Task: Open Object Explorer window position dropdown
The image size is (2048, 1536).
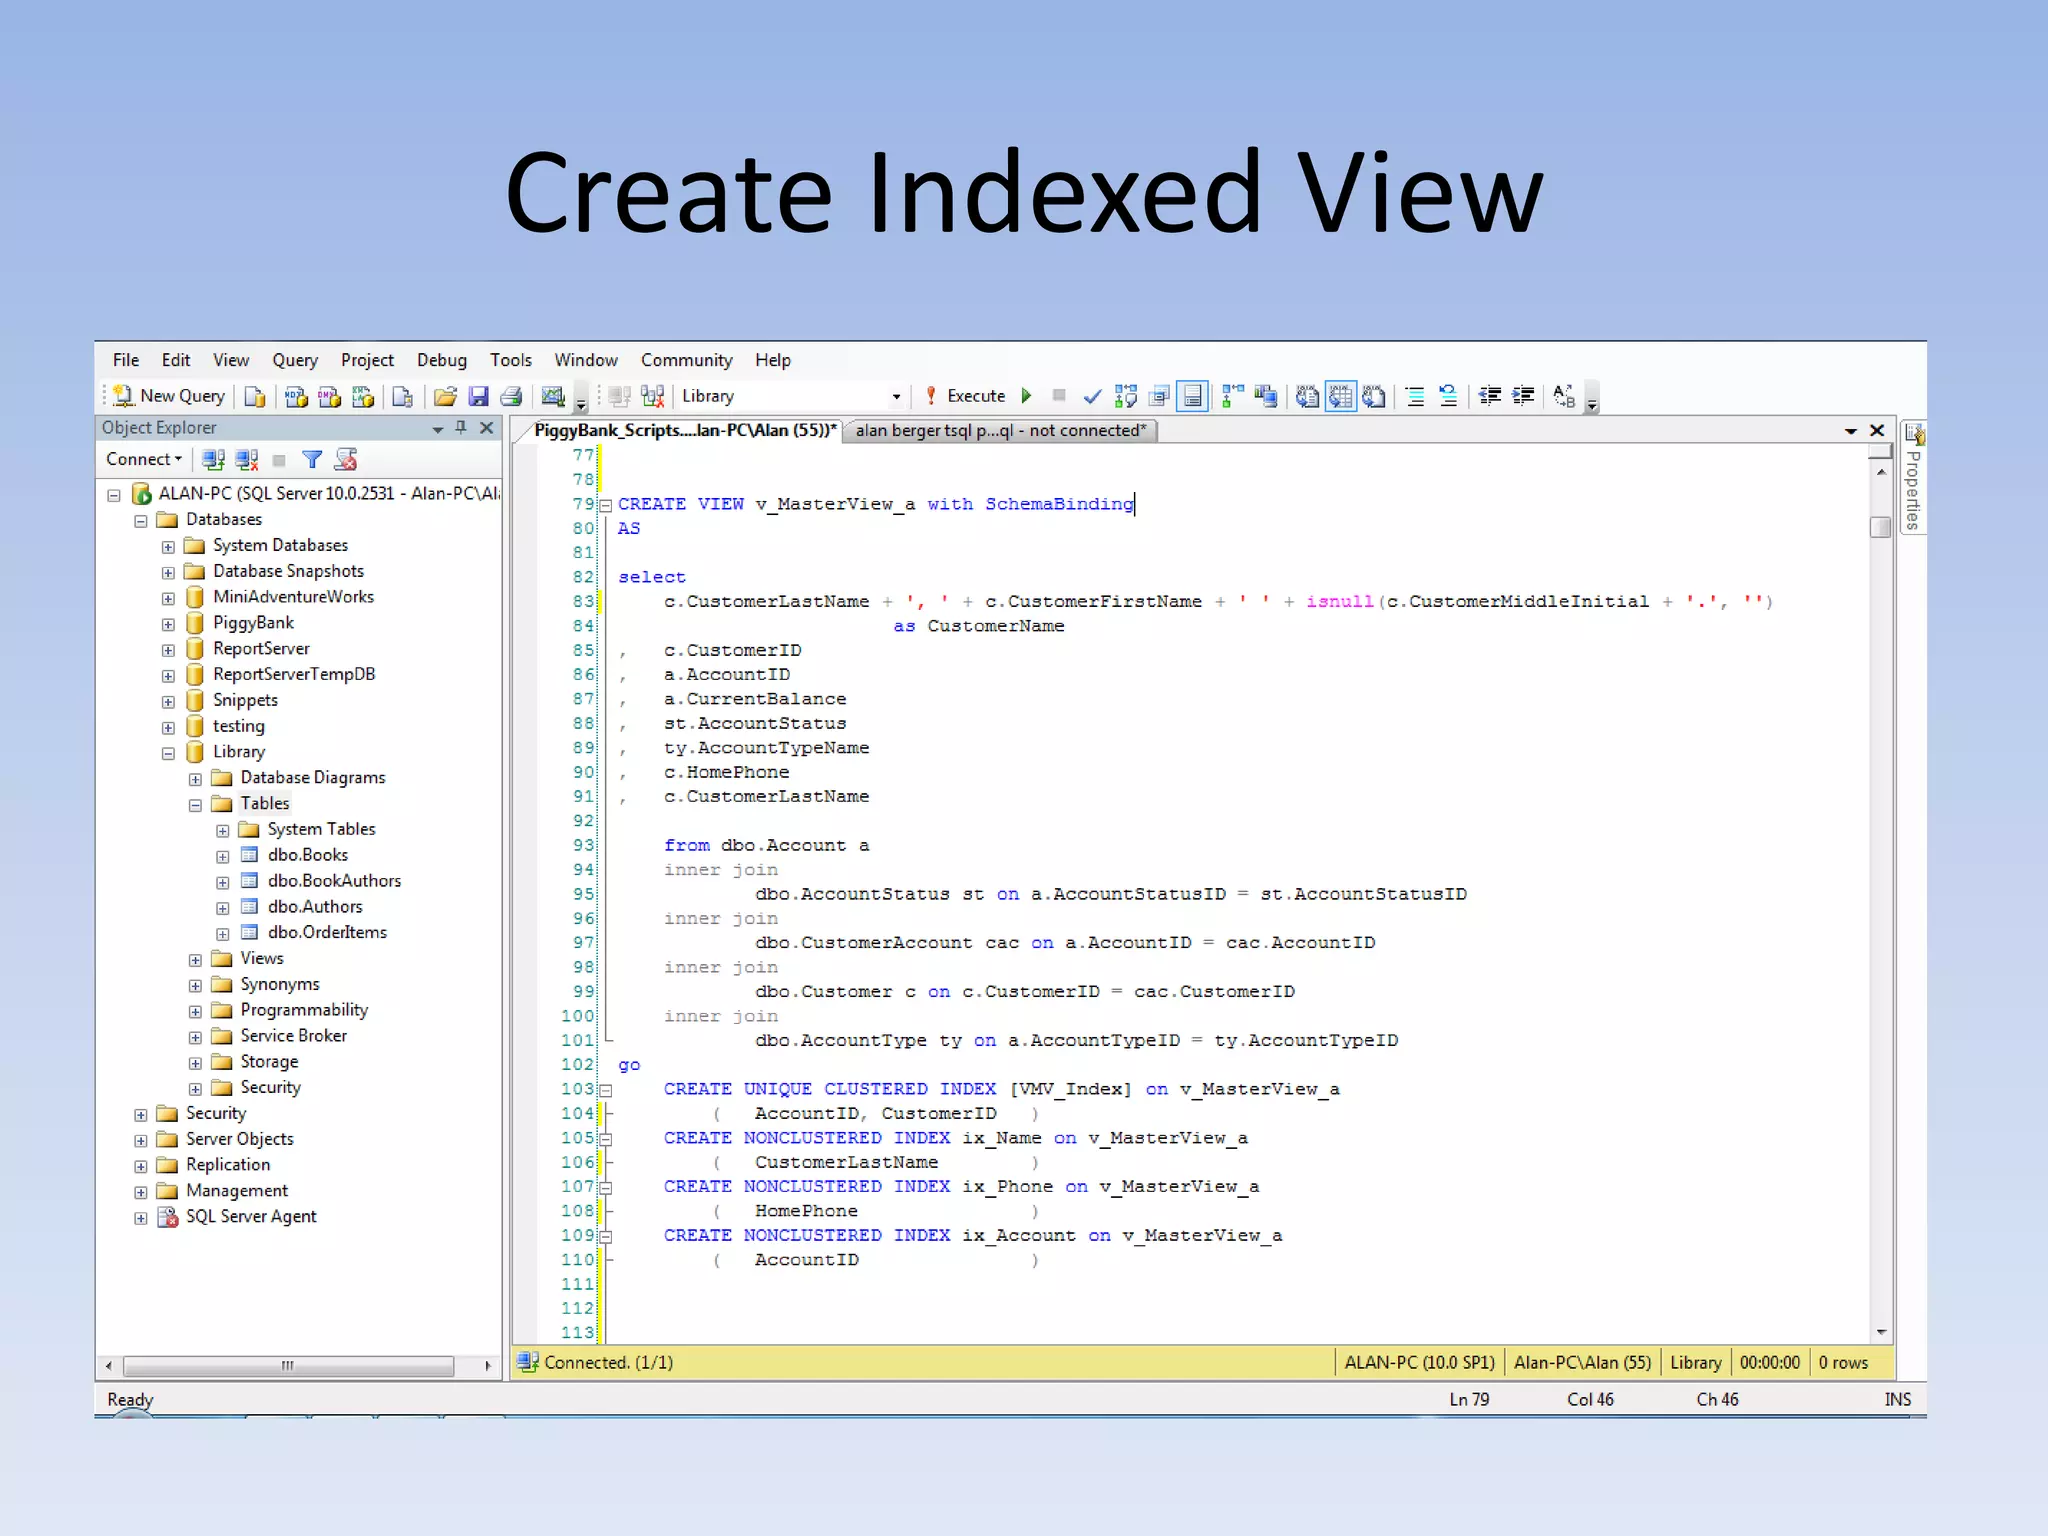Action: click(438, 429)
